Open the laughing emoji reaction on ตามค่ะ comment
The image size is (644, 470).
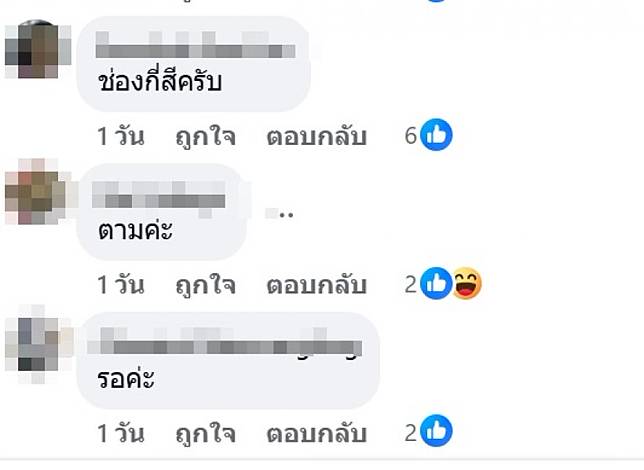point(467,283)
